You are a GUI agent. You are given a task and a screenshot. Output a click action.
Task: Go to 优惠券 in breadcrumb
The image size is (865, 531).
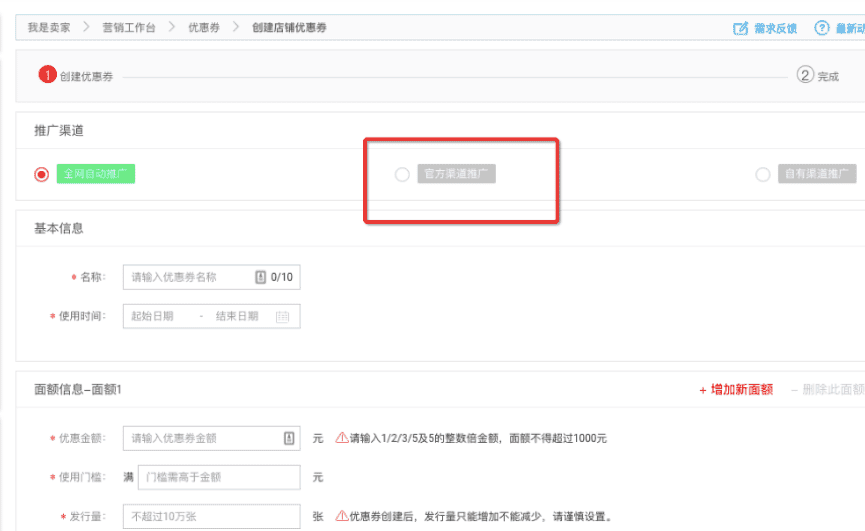pos(205,27)
